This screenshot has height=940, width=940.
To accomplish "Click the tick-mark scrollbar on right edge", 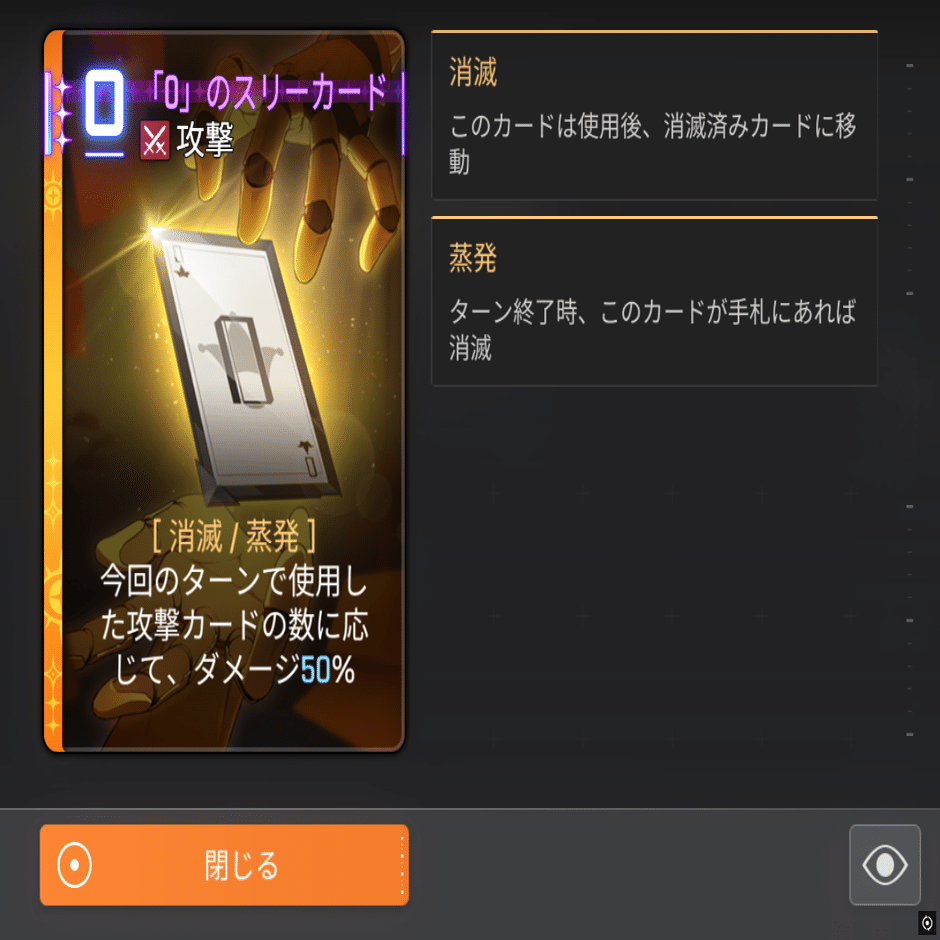I will coord(909,399).
